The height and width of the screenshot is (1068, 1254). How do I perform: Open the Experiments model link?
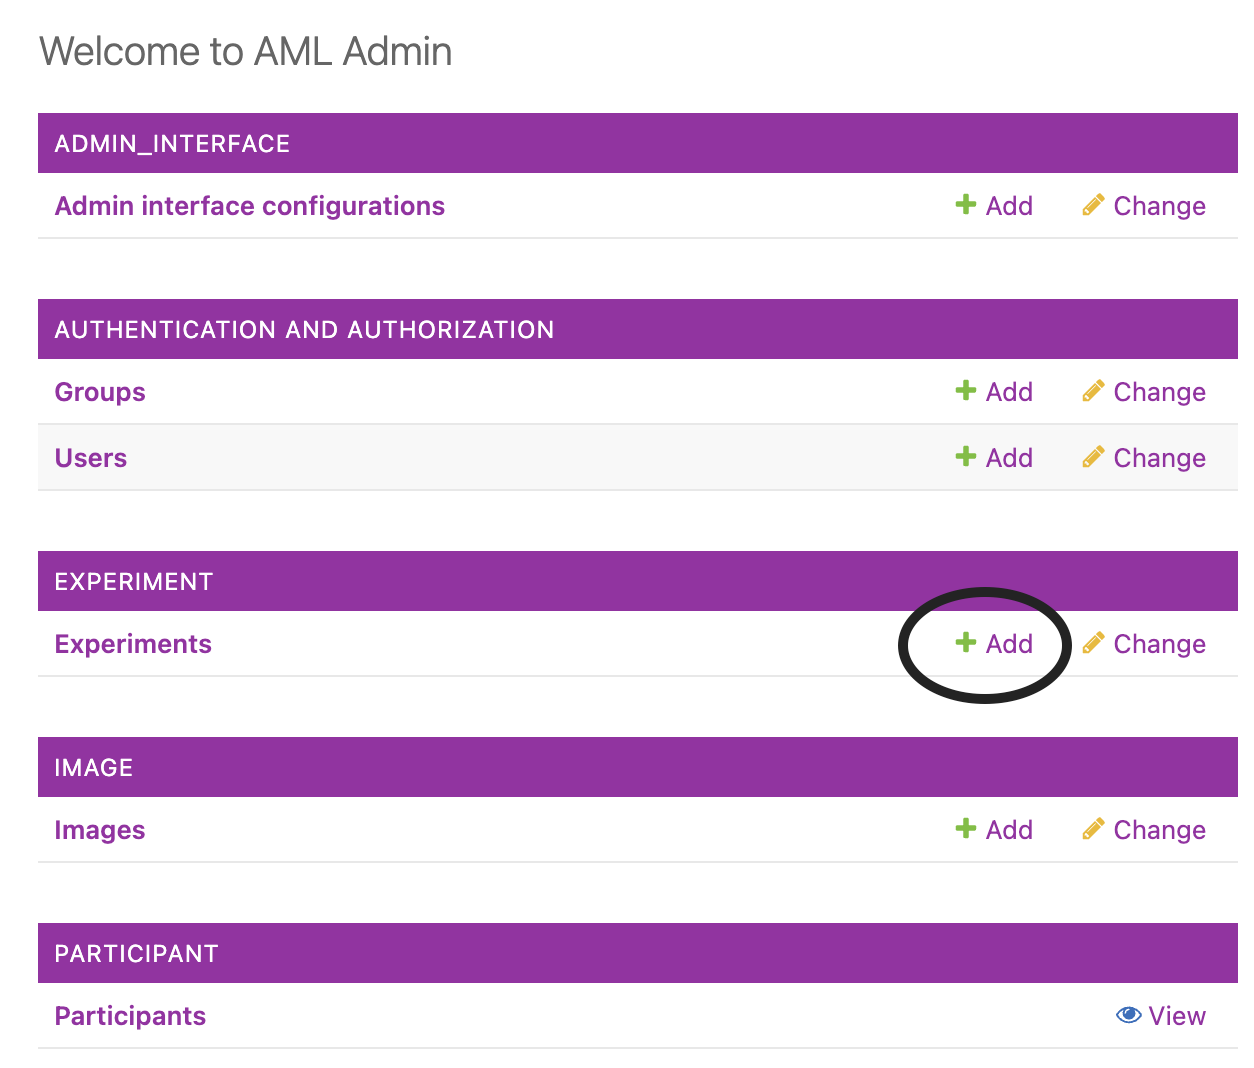[x=133, y=644]
